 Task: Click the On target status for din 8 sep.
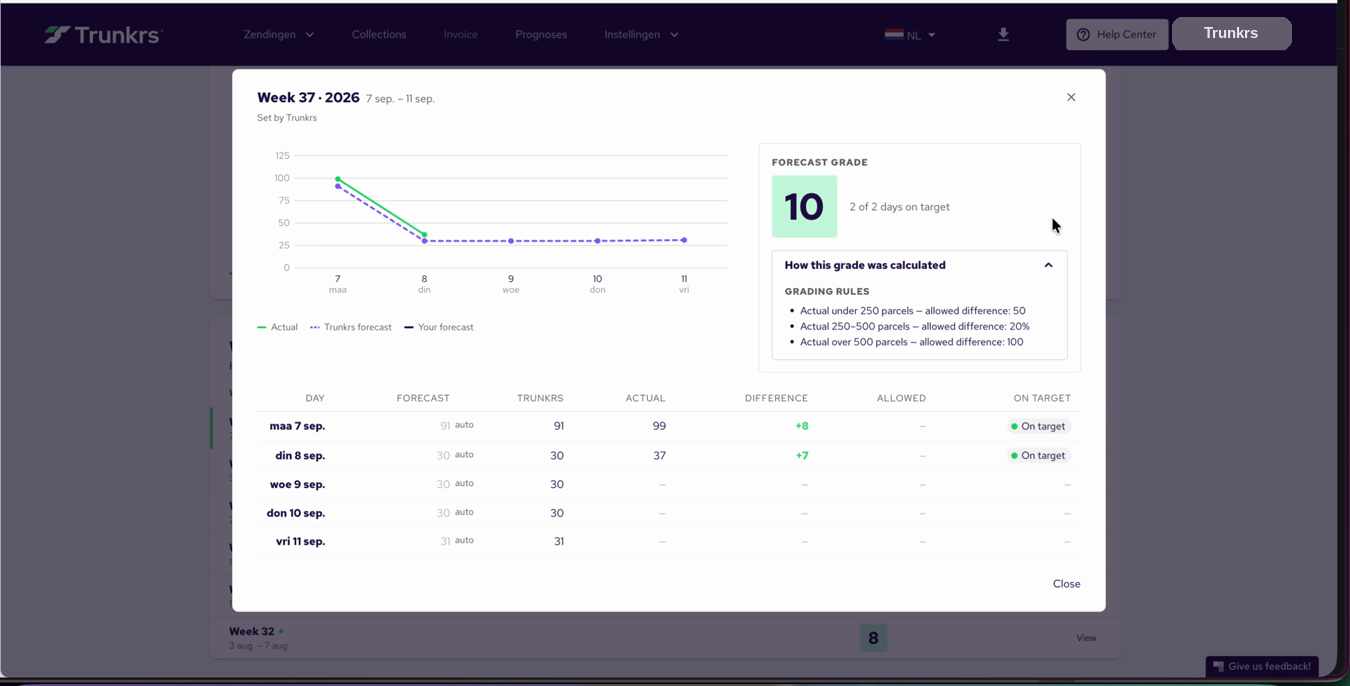1038,455
